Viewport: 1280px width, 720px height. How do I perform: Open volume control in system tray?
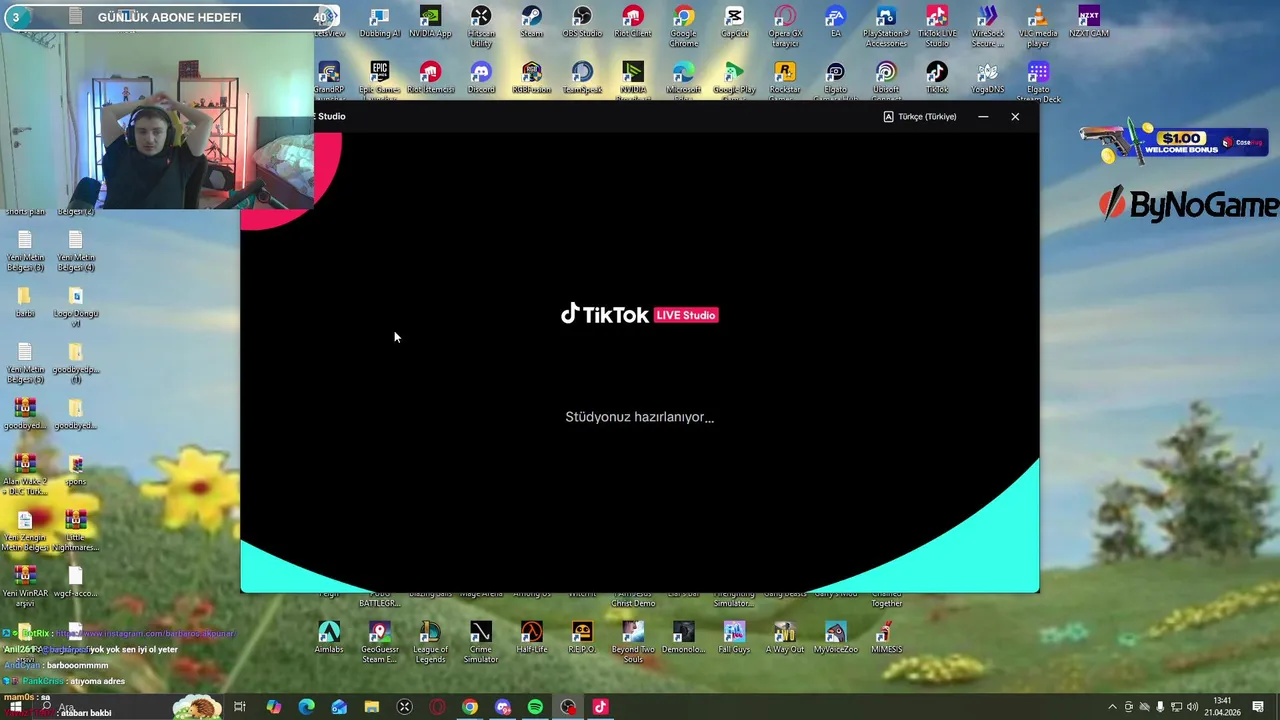[1193, 707]
